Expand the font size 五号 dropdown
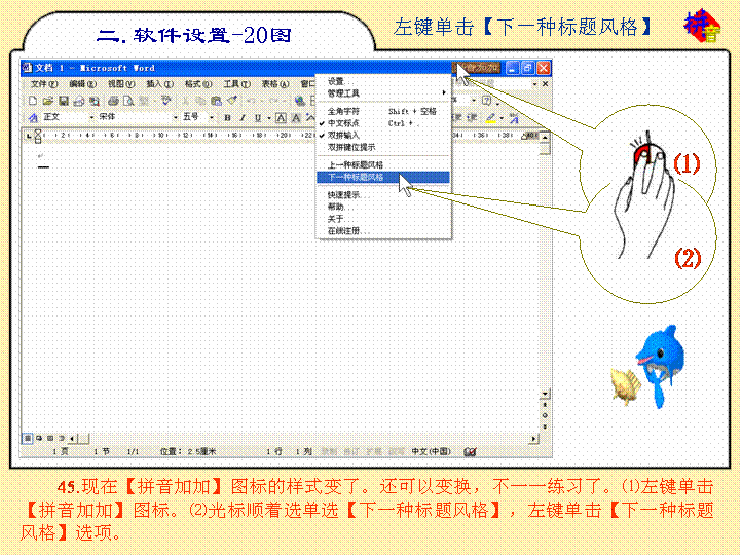This screenshot has height=555, width=740. tap(212, 117)
